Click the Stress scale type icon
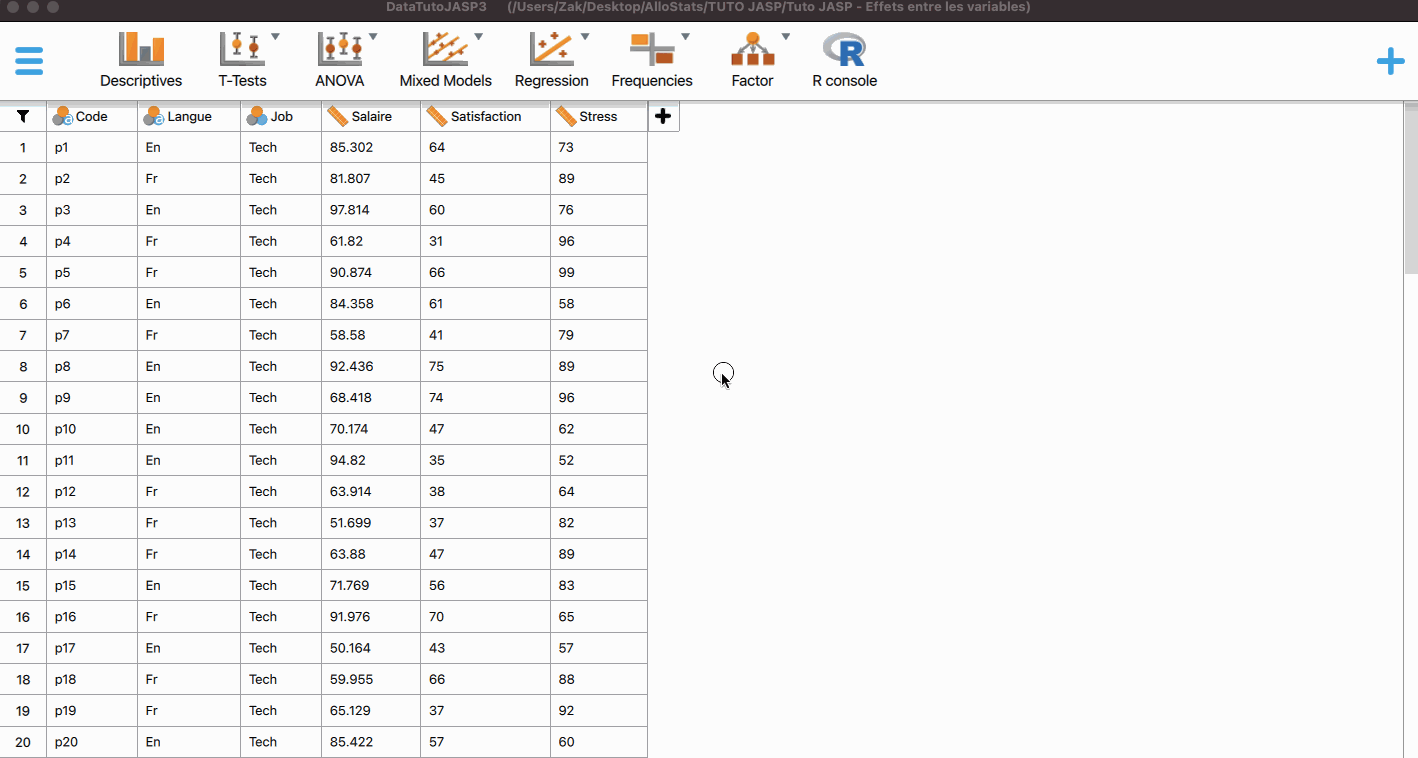1418x758 pixels. coord(566,117)
